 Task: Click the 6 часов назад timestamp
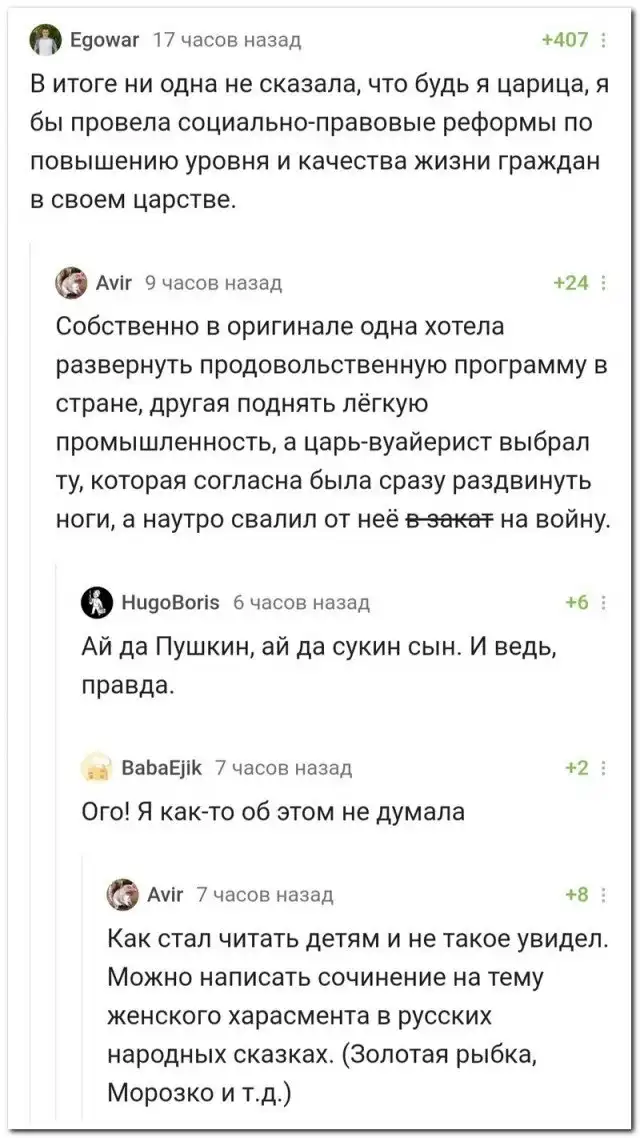coord(301,603)
